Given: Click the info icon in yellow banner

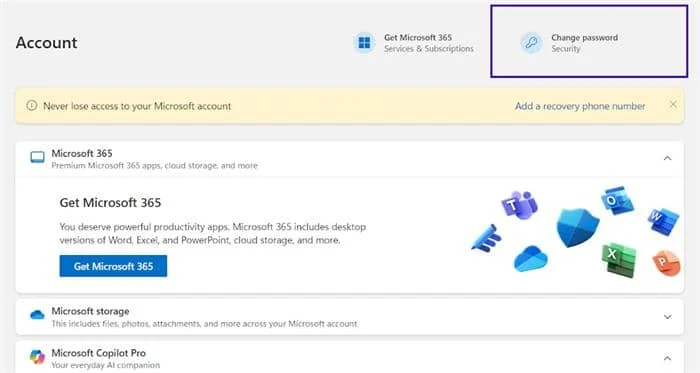Looking at the screenshot, I should tap(31, 106).
